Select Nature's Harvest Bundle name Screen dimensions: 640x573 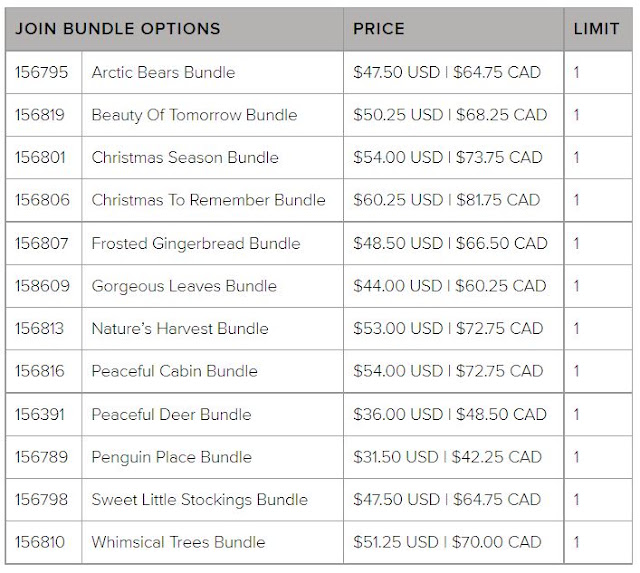[180, 329]
